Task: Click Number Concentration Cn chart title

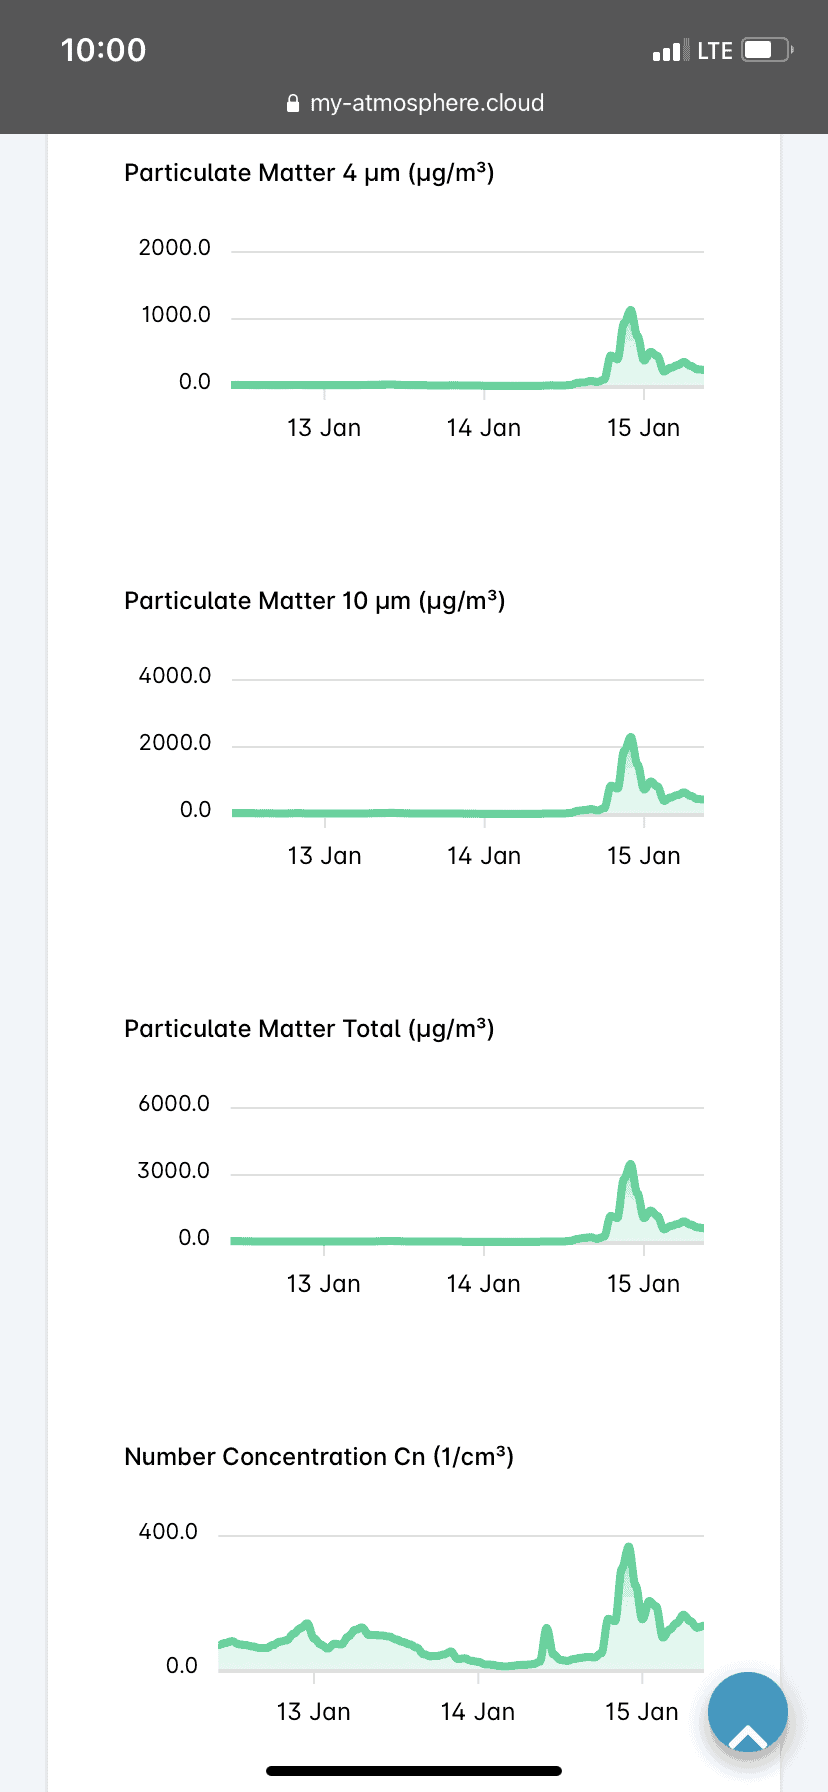Action: [x=319, y=1457]
